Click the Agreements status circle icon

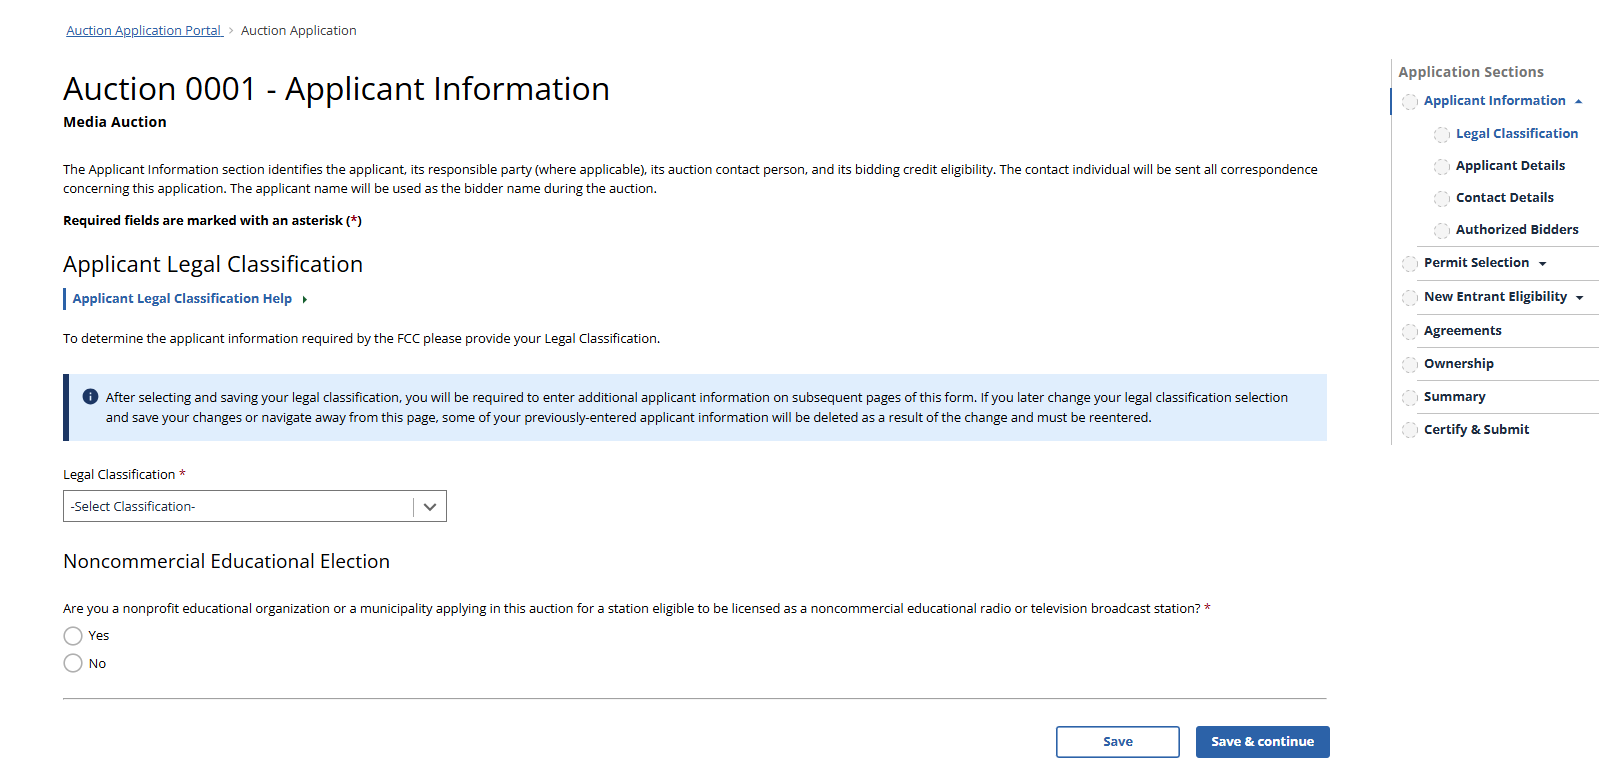coord(1410,332)
